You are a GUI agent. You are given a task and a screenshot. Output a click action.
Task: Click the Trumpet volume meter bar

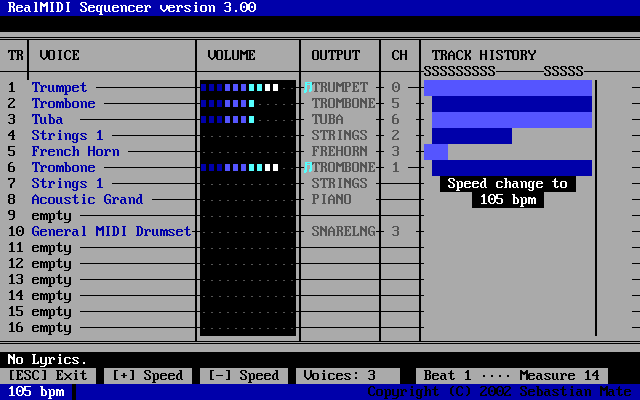point(240,88)
